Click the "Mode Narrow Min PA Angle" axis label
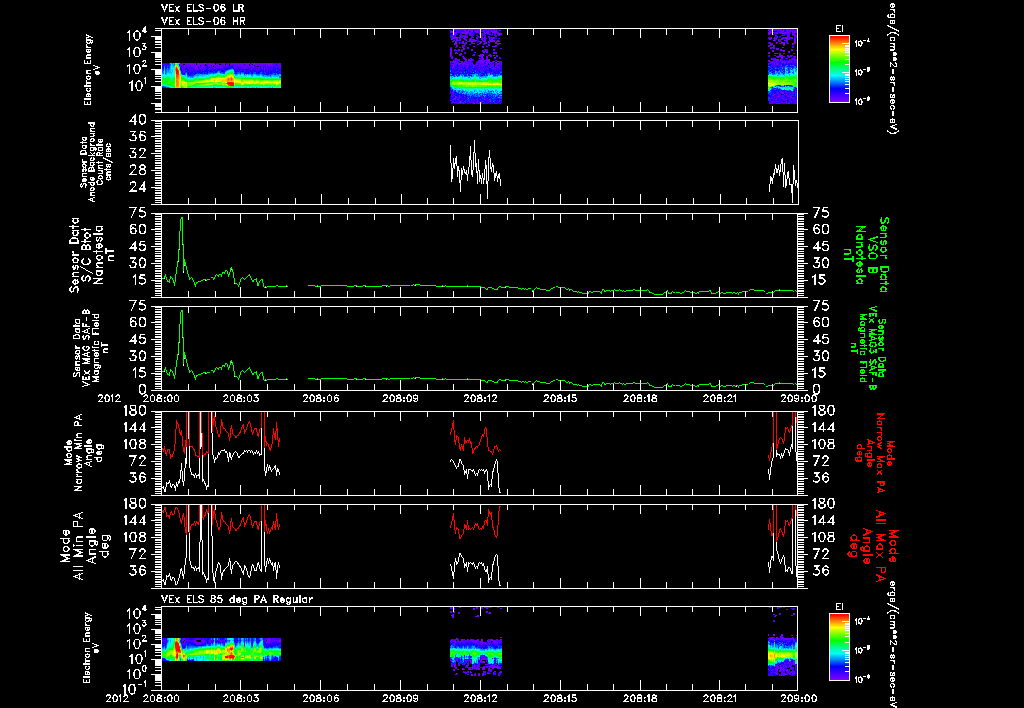 point(83,452)
